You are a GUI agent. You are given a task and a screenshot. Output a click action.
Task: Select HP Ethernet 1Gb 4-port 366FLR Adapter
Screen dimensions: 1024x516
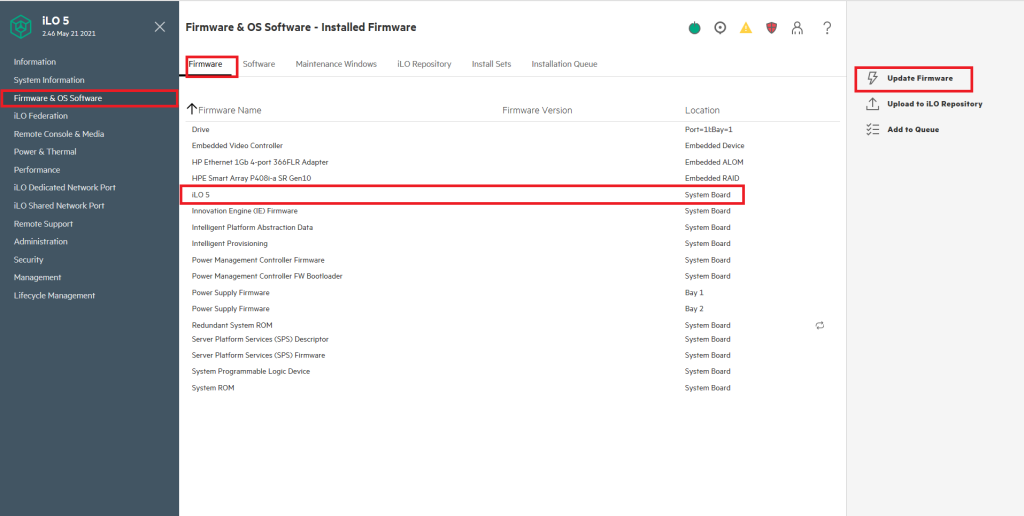pos(513,162)
